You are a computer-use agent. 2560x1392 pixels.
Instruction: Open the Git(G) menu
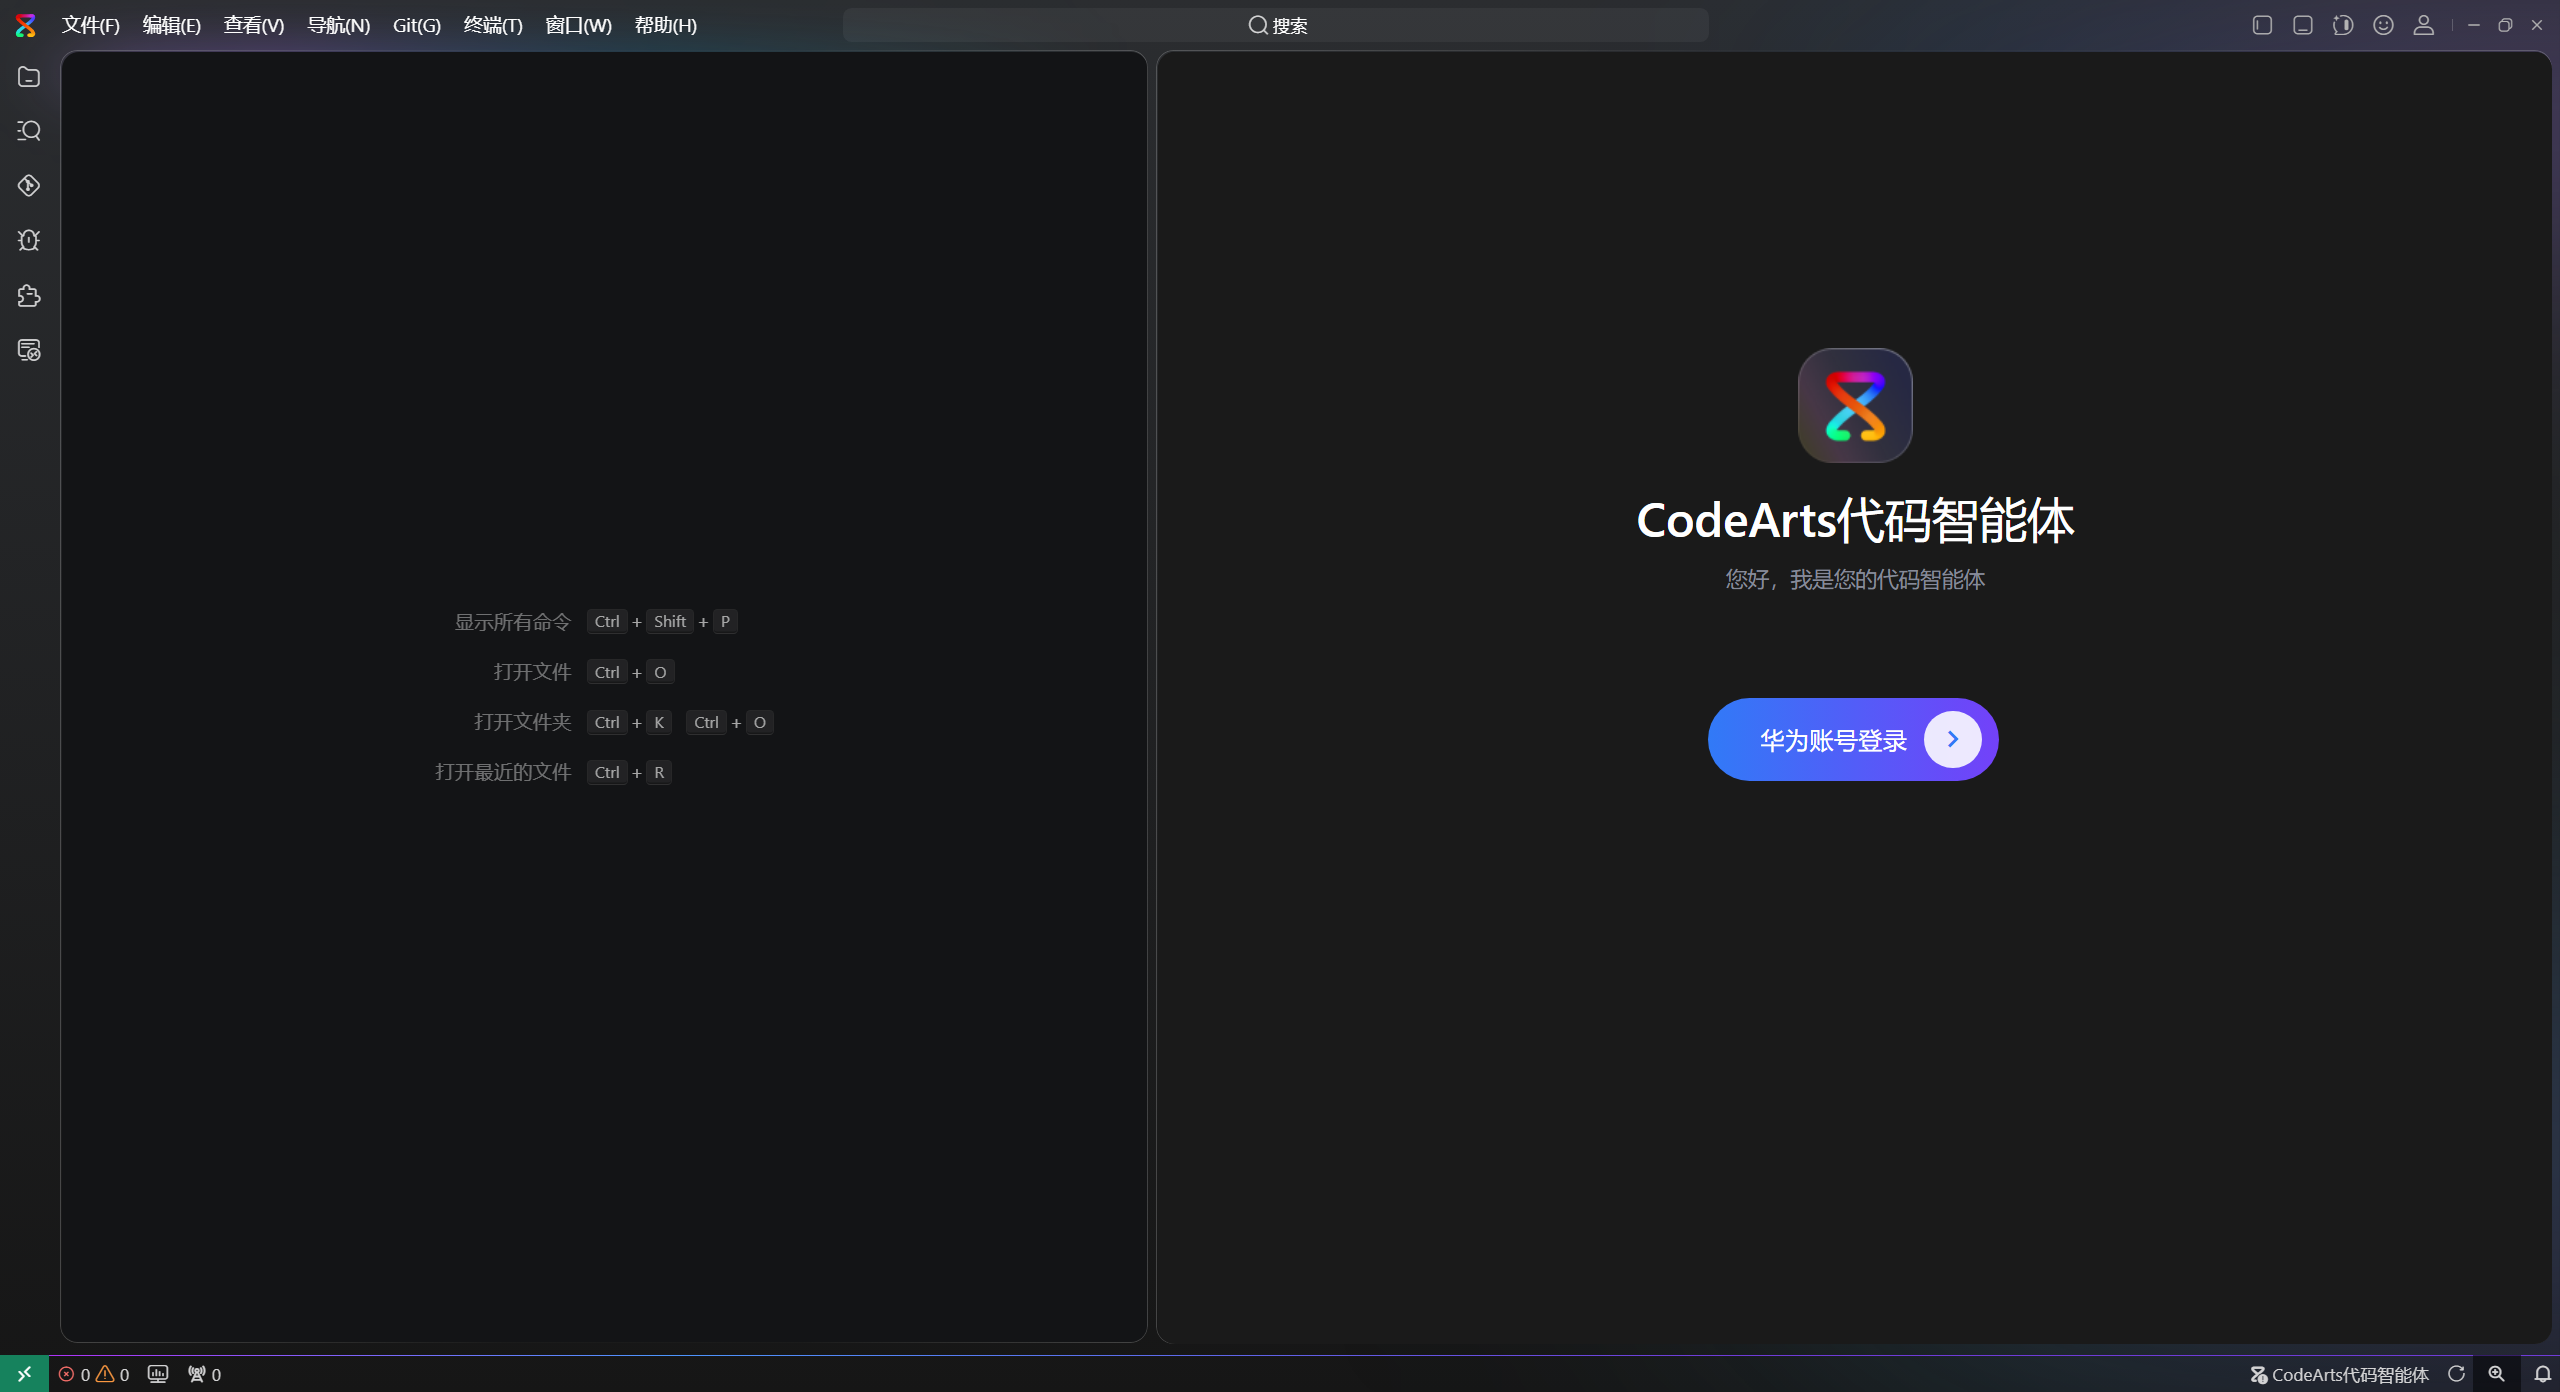point(416,25)
